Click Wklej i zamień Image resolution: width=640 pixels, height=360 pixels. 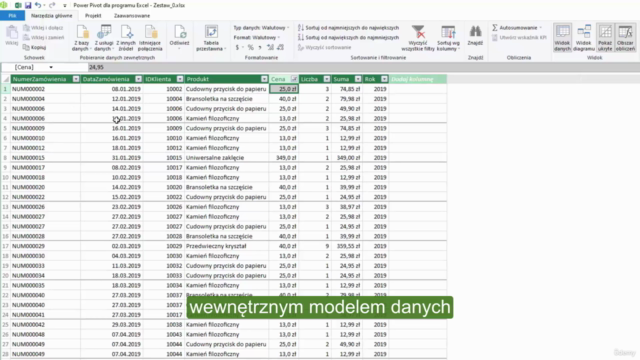[44, 38]
